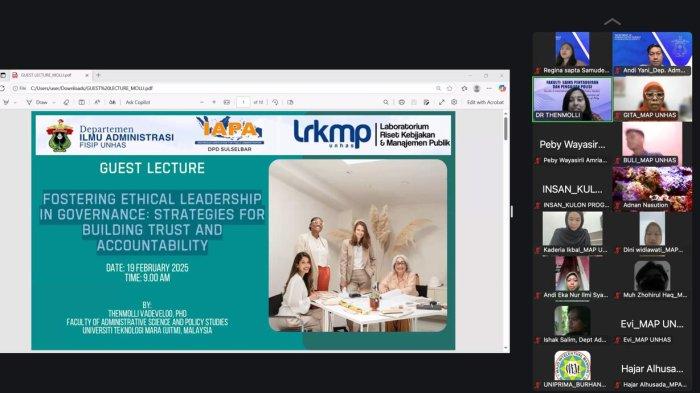Click the Translate icon in PDF toolbar
The height and width of the screenshot is (393, 700).
112,102
